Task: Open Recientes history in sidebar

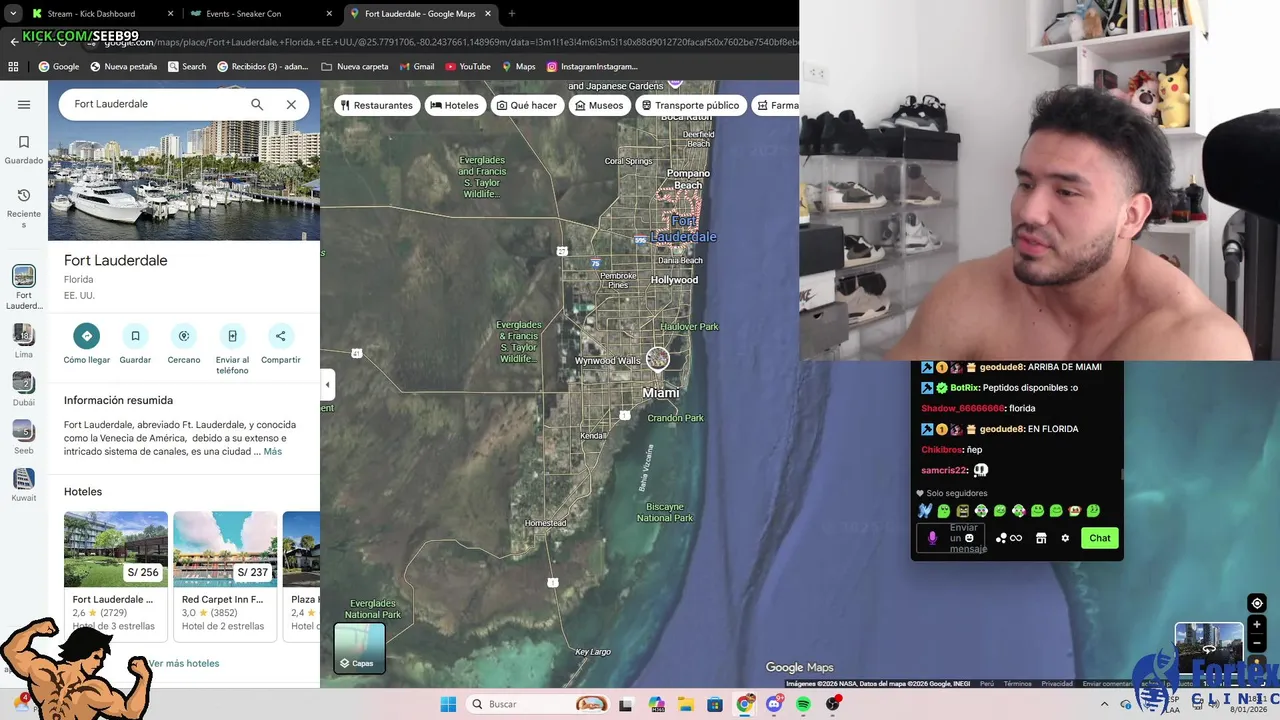Action: (x=24, y=208)
